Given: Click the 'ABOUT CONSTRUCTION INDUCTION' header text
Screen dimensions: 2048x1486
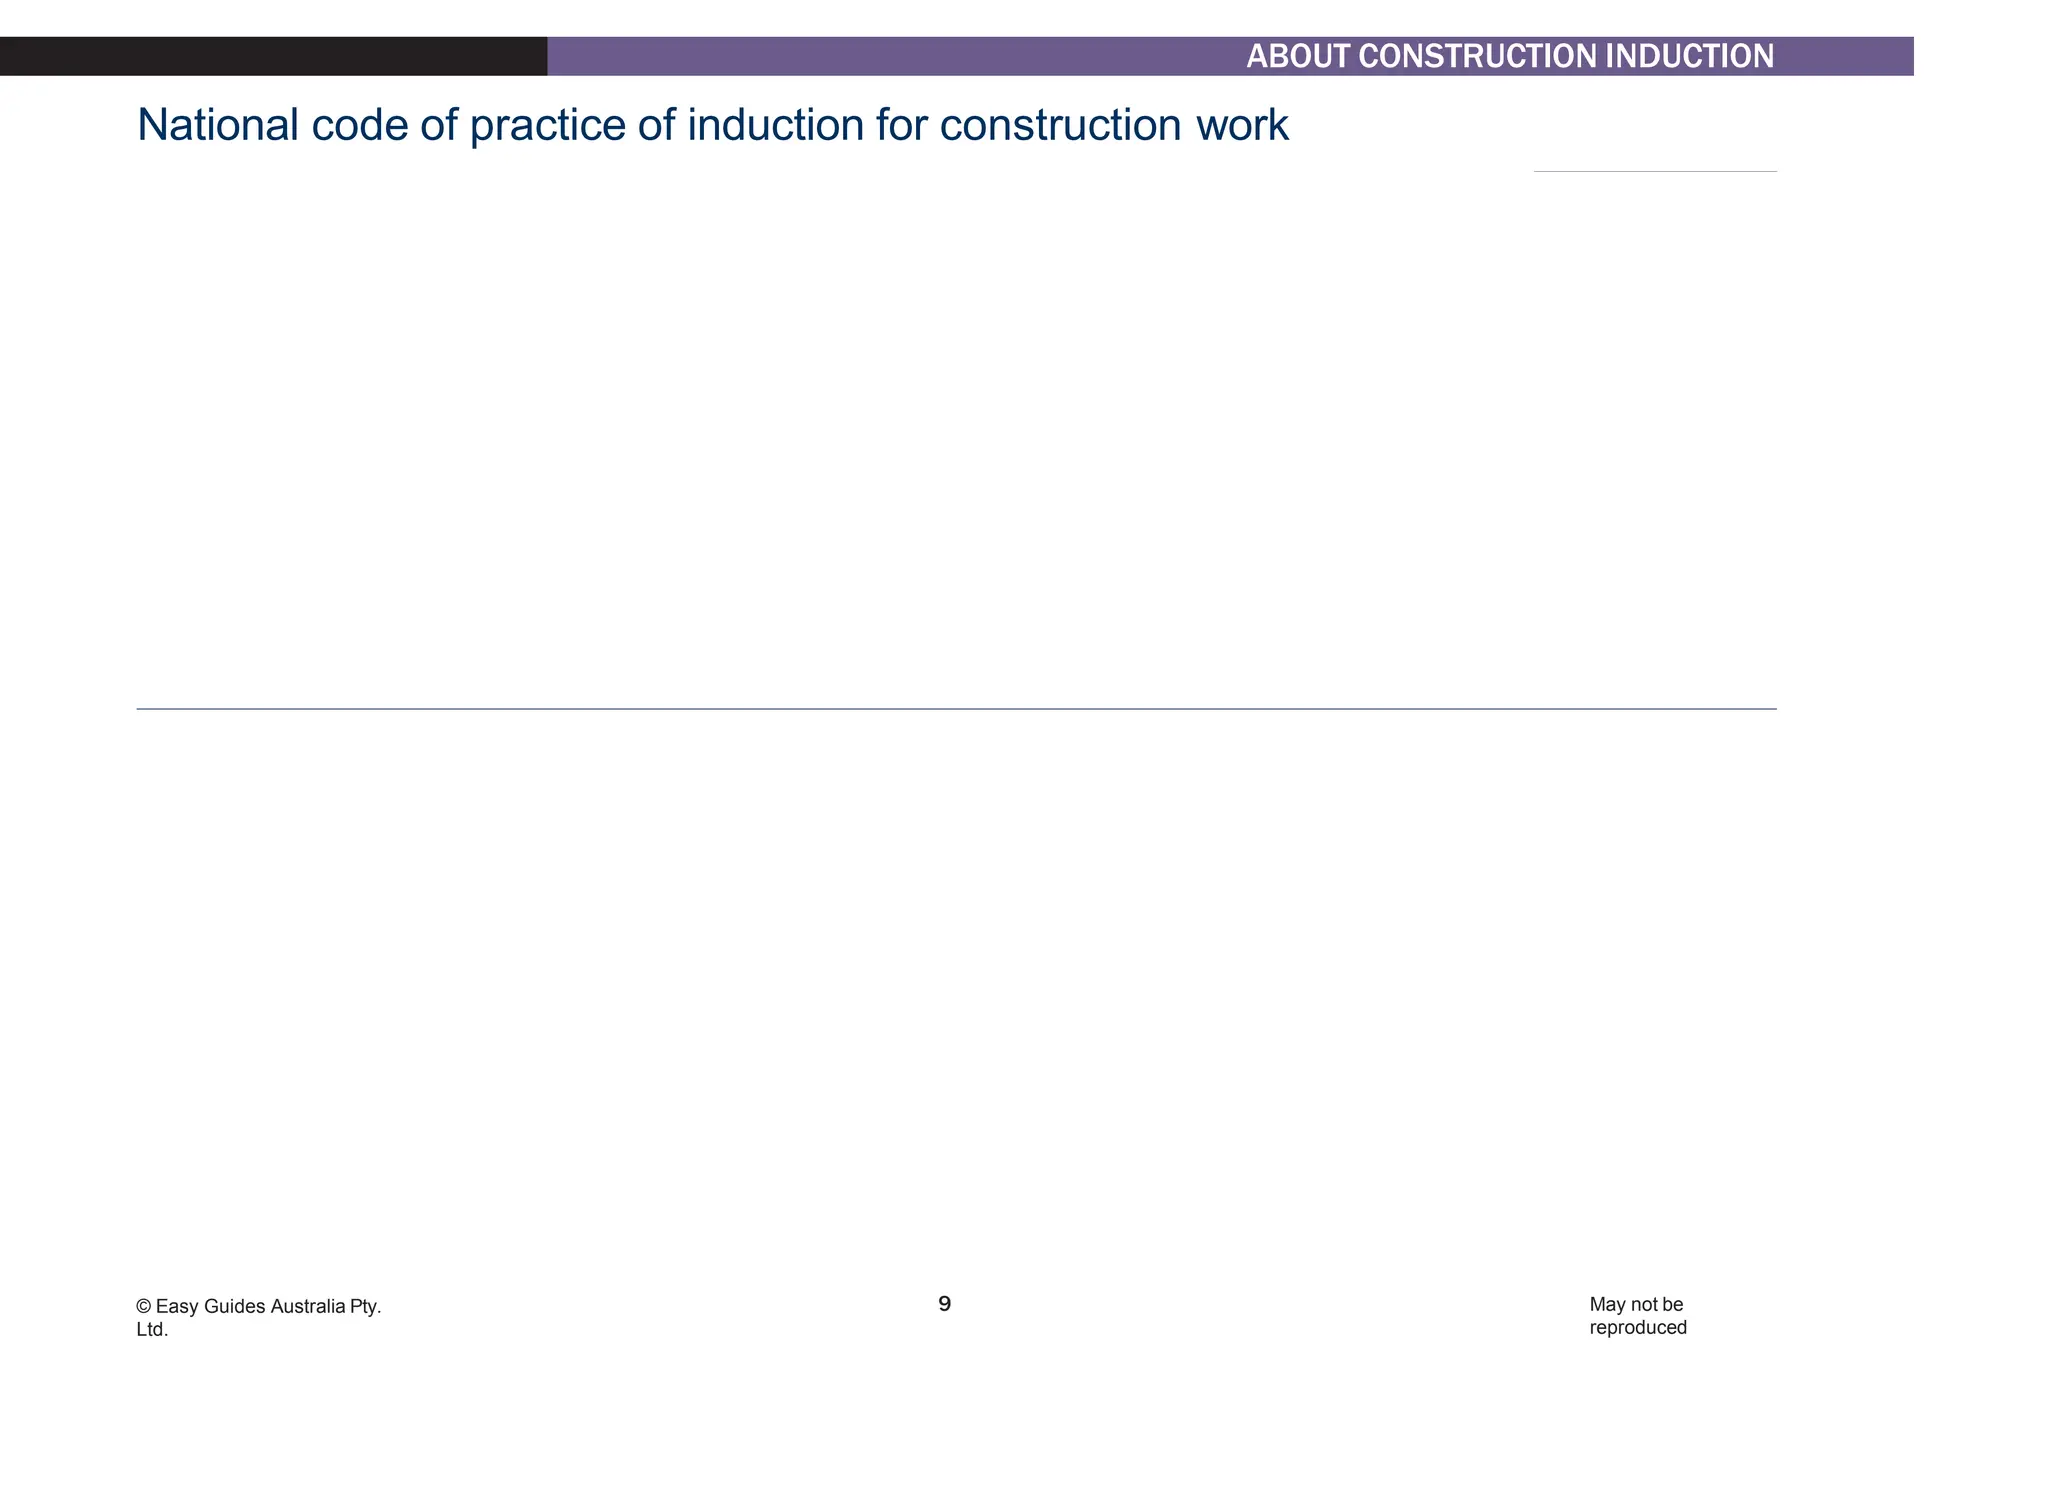Looking at the screenshot, I should pyautogui.click(x=1509, y=56).
